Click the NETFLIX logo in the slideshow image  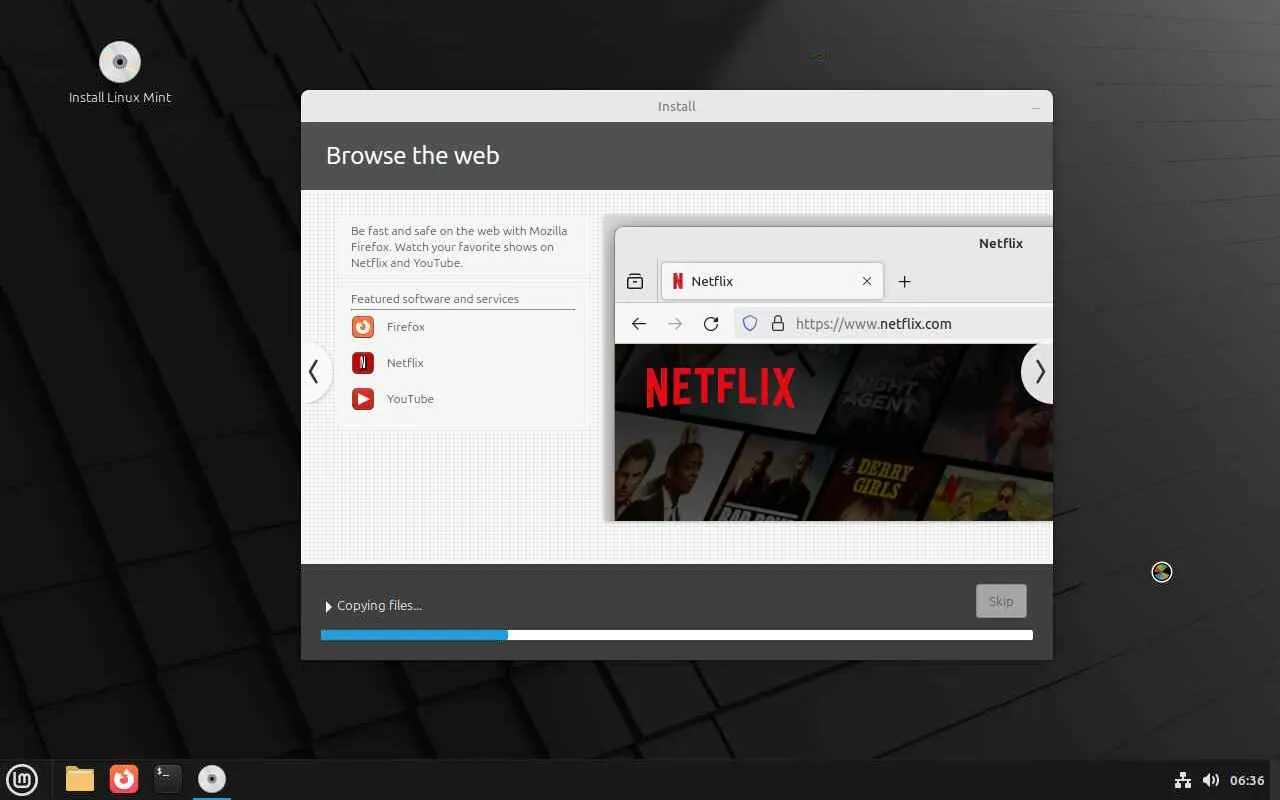(720, 387)
